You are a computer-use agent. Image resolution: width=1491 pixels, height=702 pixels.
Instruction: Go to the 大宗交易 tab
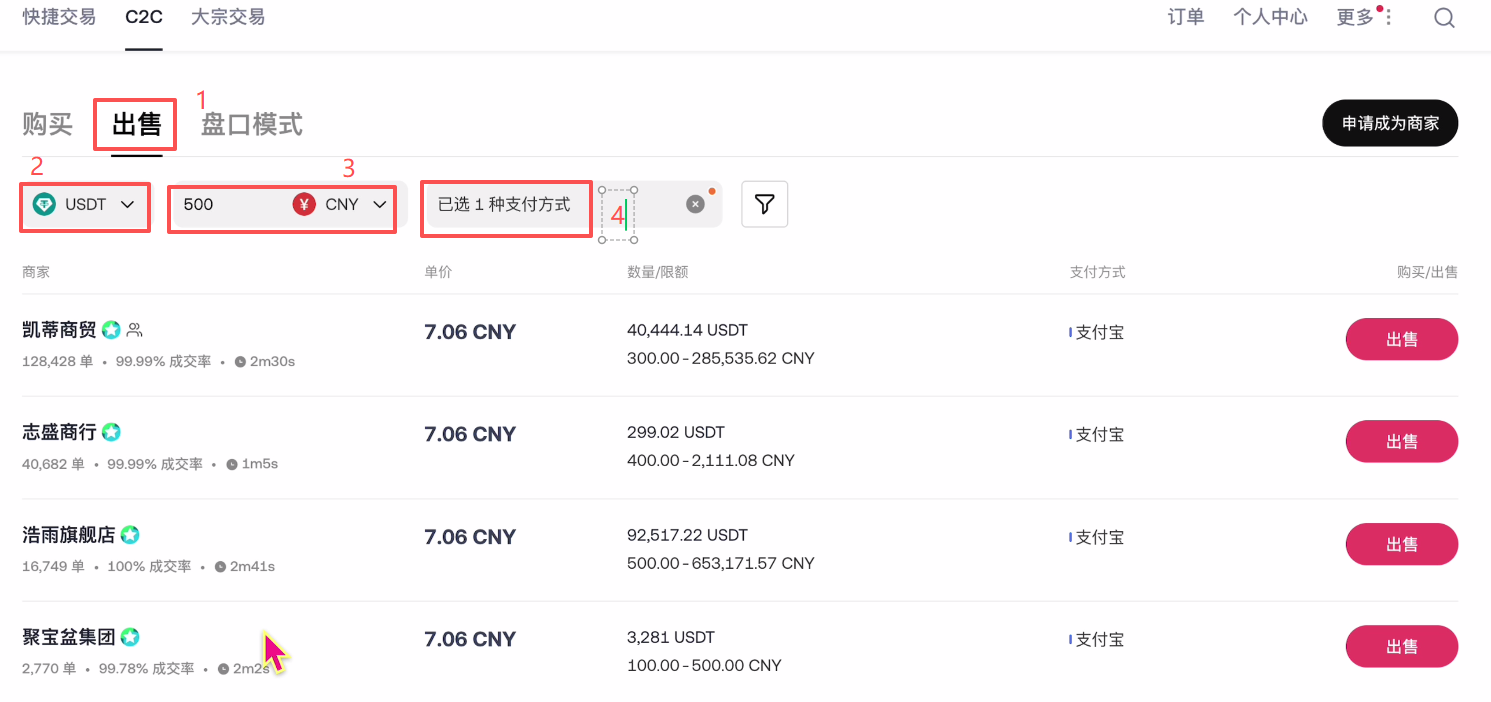pyautogui.click(x=228, y=17)
